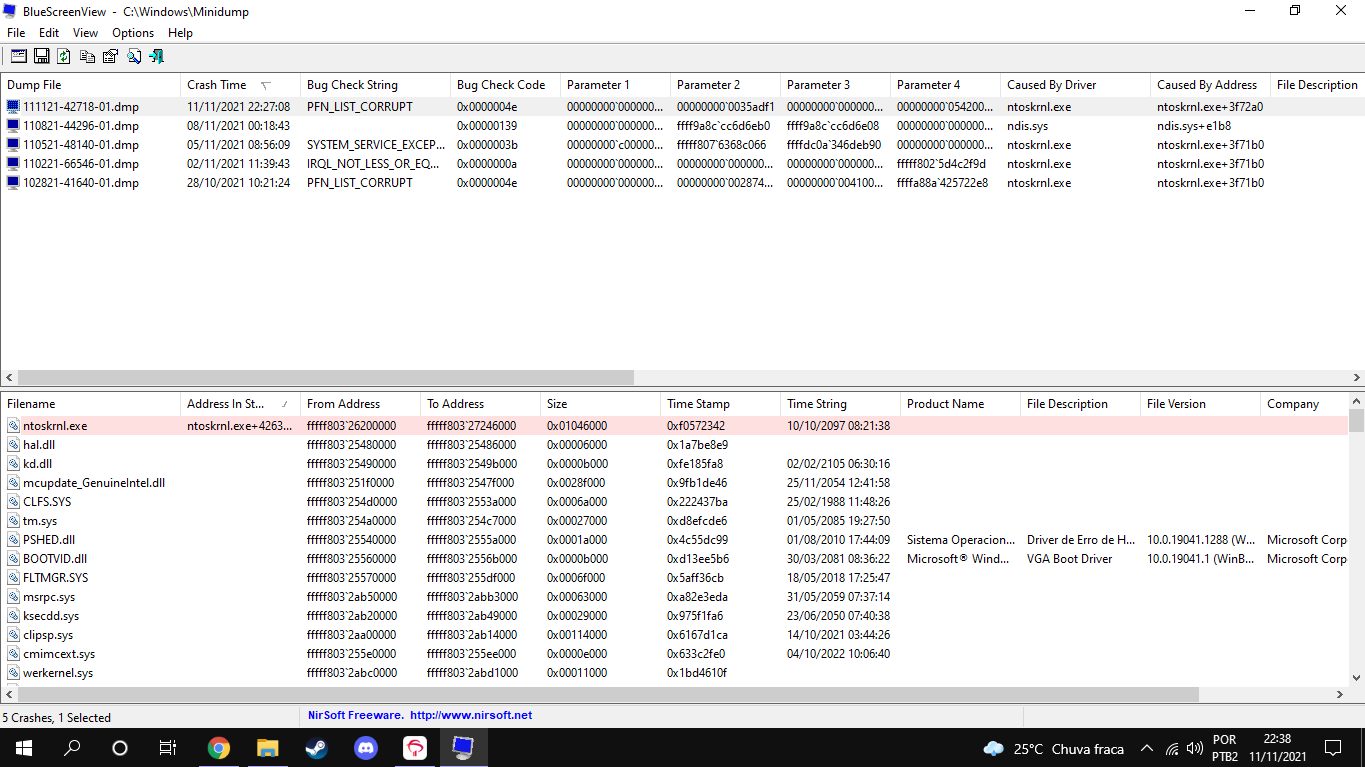The height and width of the screenshot is (767, 1365).
Task: Select the SYSTEM_SERVICE_EXCEP... bug check cell
Action: point(375,145)
